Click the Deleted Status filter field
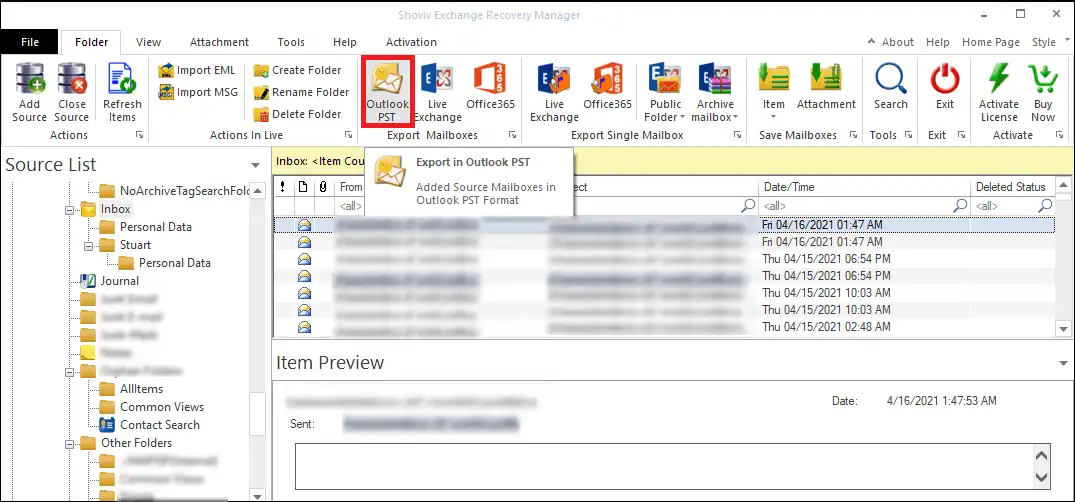This screenshot has height=502, width=1075. (x=1013, y=206)
